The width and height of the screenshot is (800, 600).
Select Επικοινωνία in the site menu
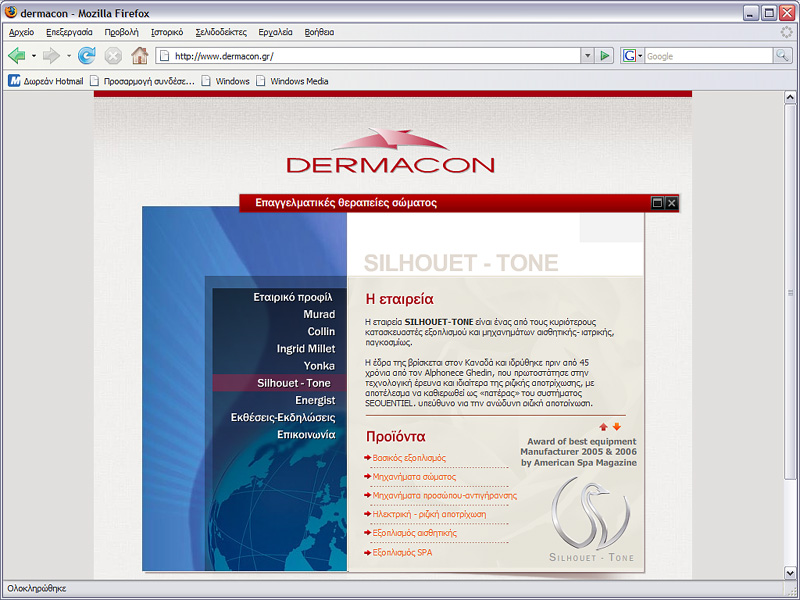(x=306, y=435)
